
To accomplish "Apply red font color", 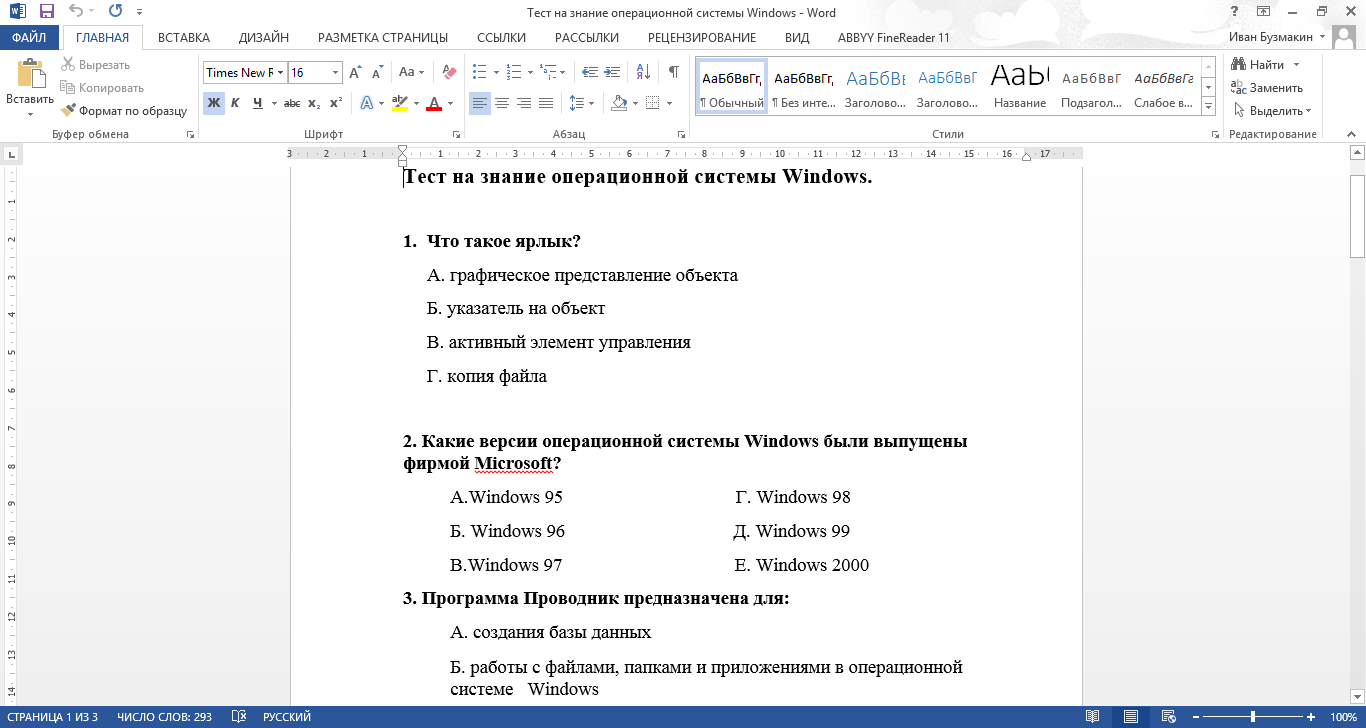I will tap(433, 103).
